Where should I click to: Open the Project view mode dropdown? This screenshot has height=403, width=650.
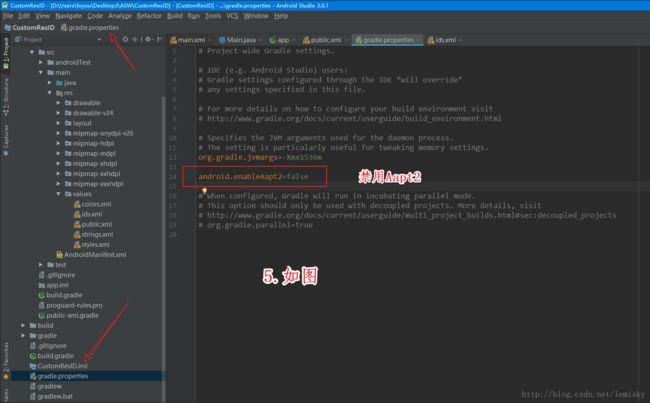coord(99,40)
